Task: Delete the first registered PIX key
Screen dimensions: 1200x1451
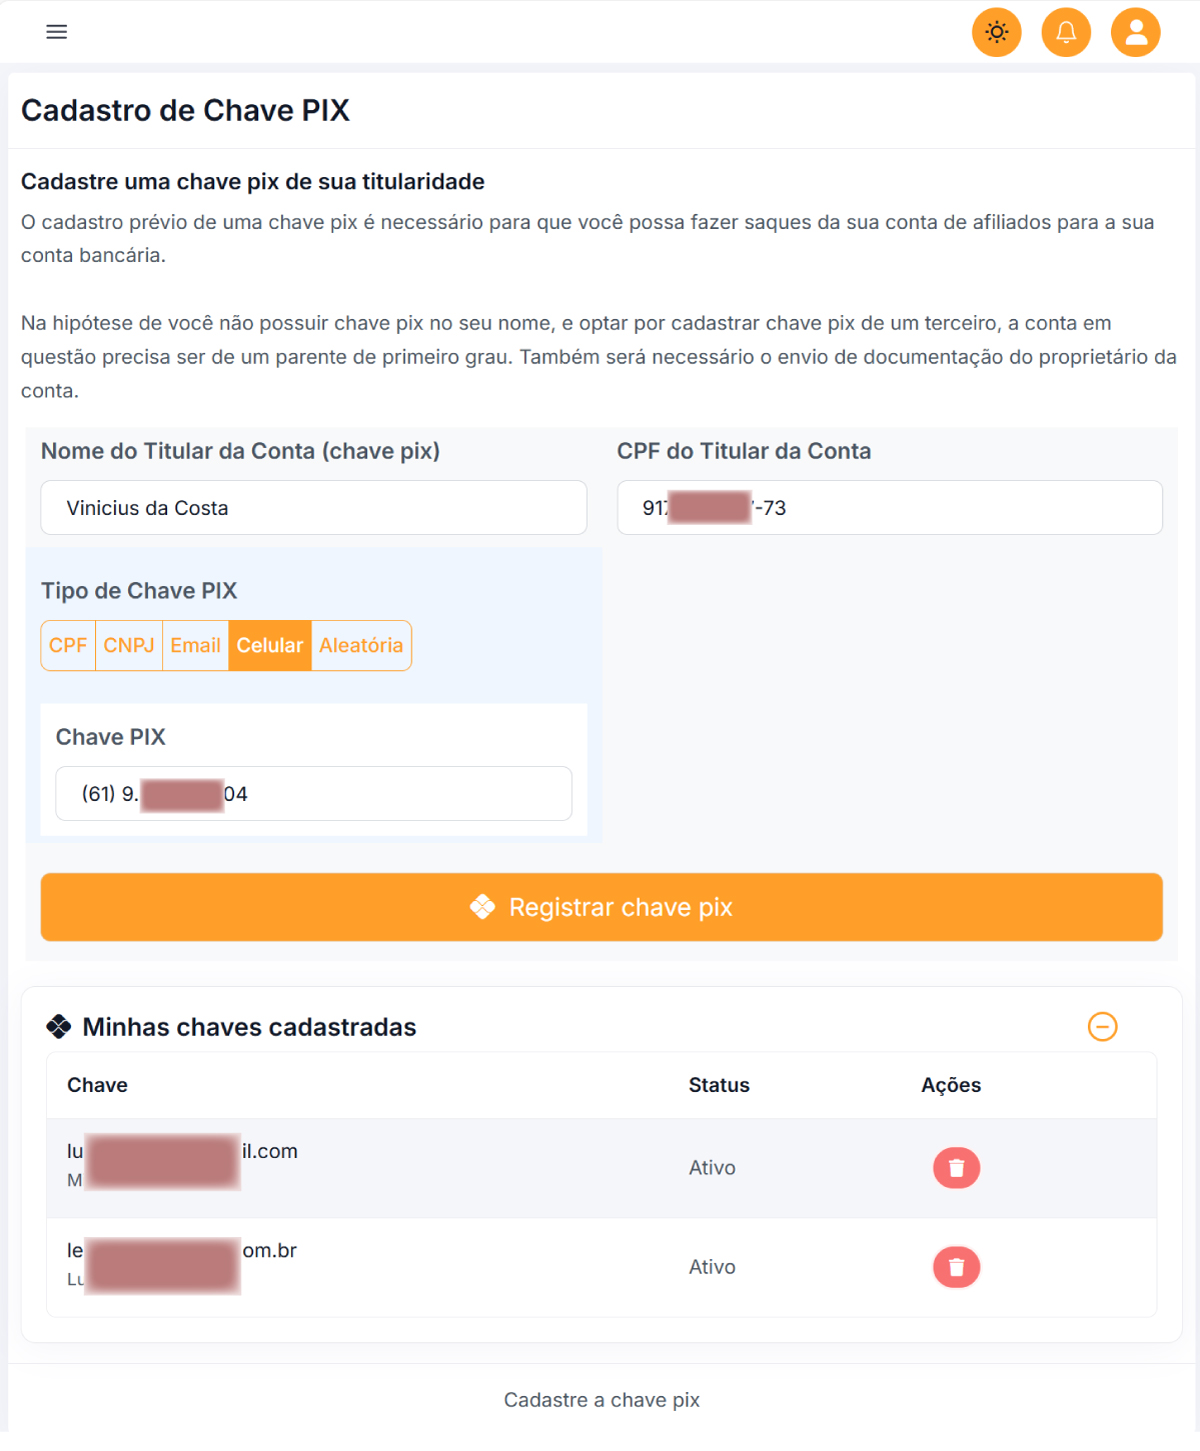Action: click(x=956, y=1168)
